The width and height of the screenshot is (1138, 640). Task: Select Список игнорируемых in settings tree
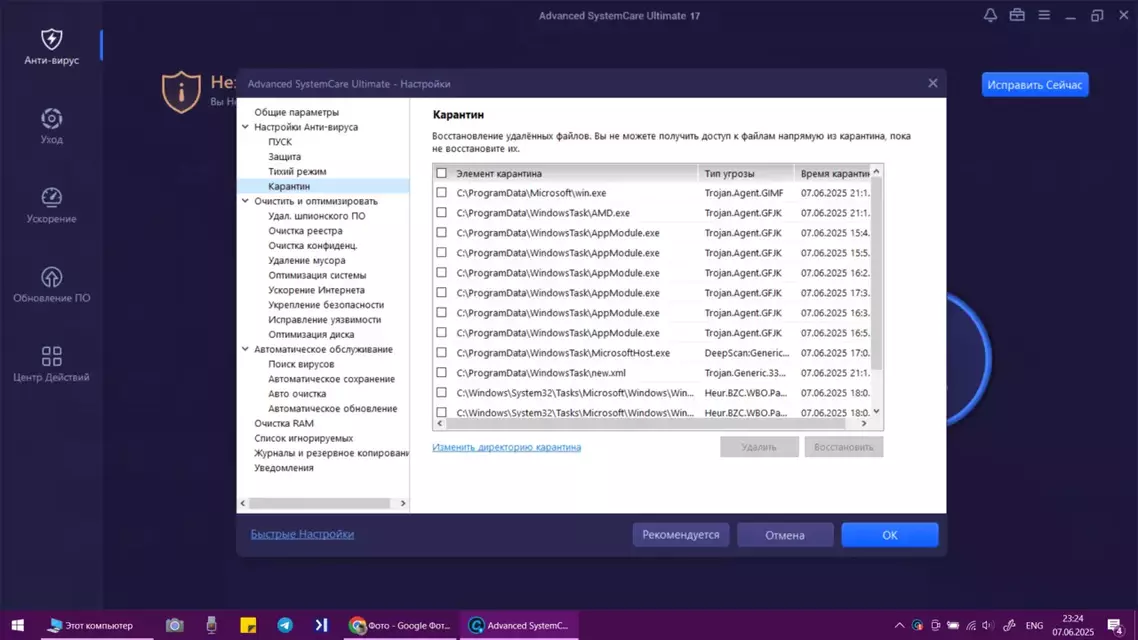pyautogui.click(x=303, y=438)
